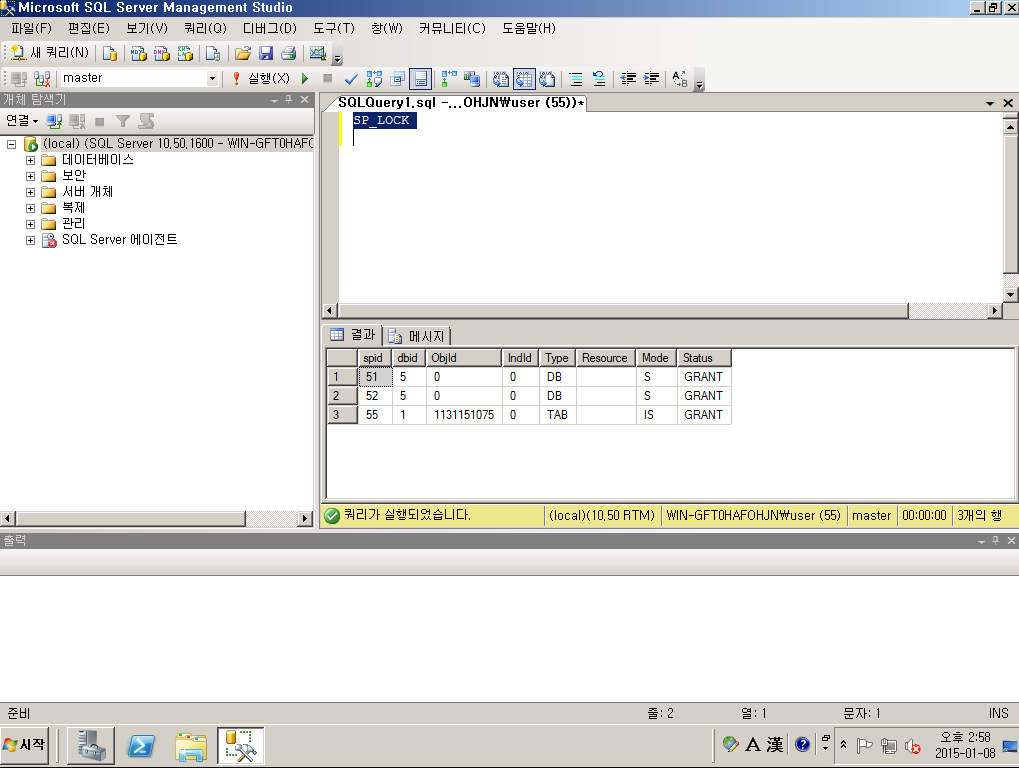Open the Activity Monitor icon

coord(318,53)
